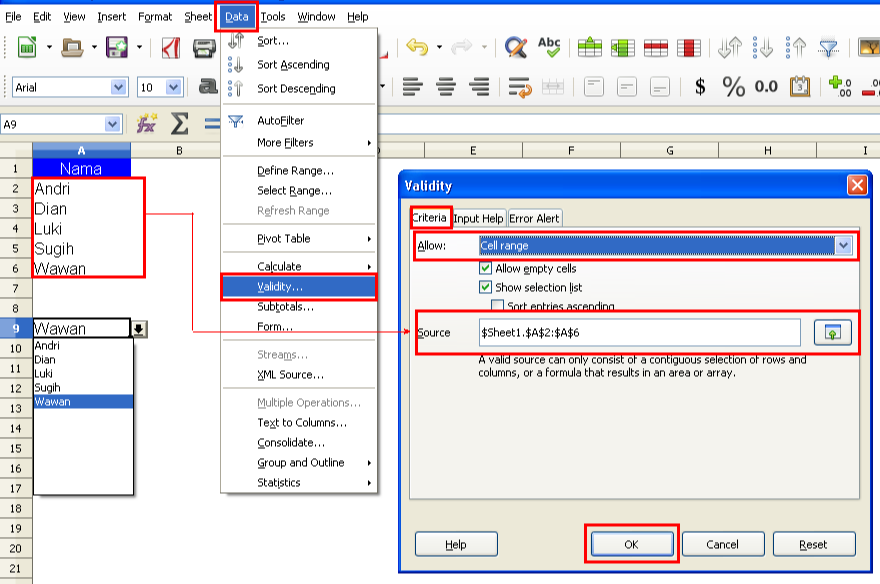Click the Spelling check Abc icon
The width and height of the screenshot is (880, 584).
click(x=548, y=47)
